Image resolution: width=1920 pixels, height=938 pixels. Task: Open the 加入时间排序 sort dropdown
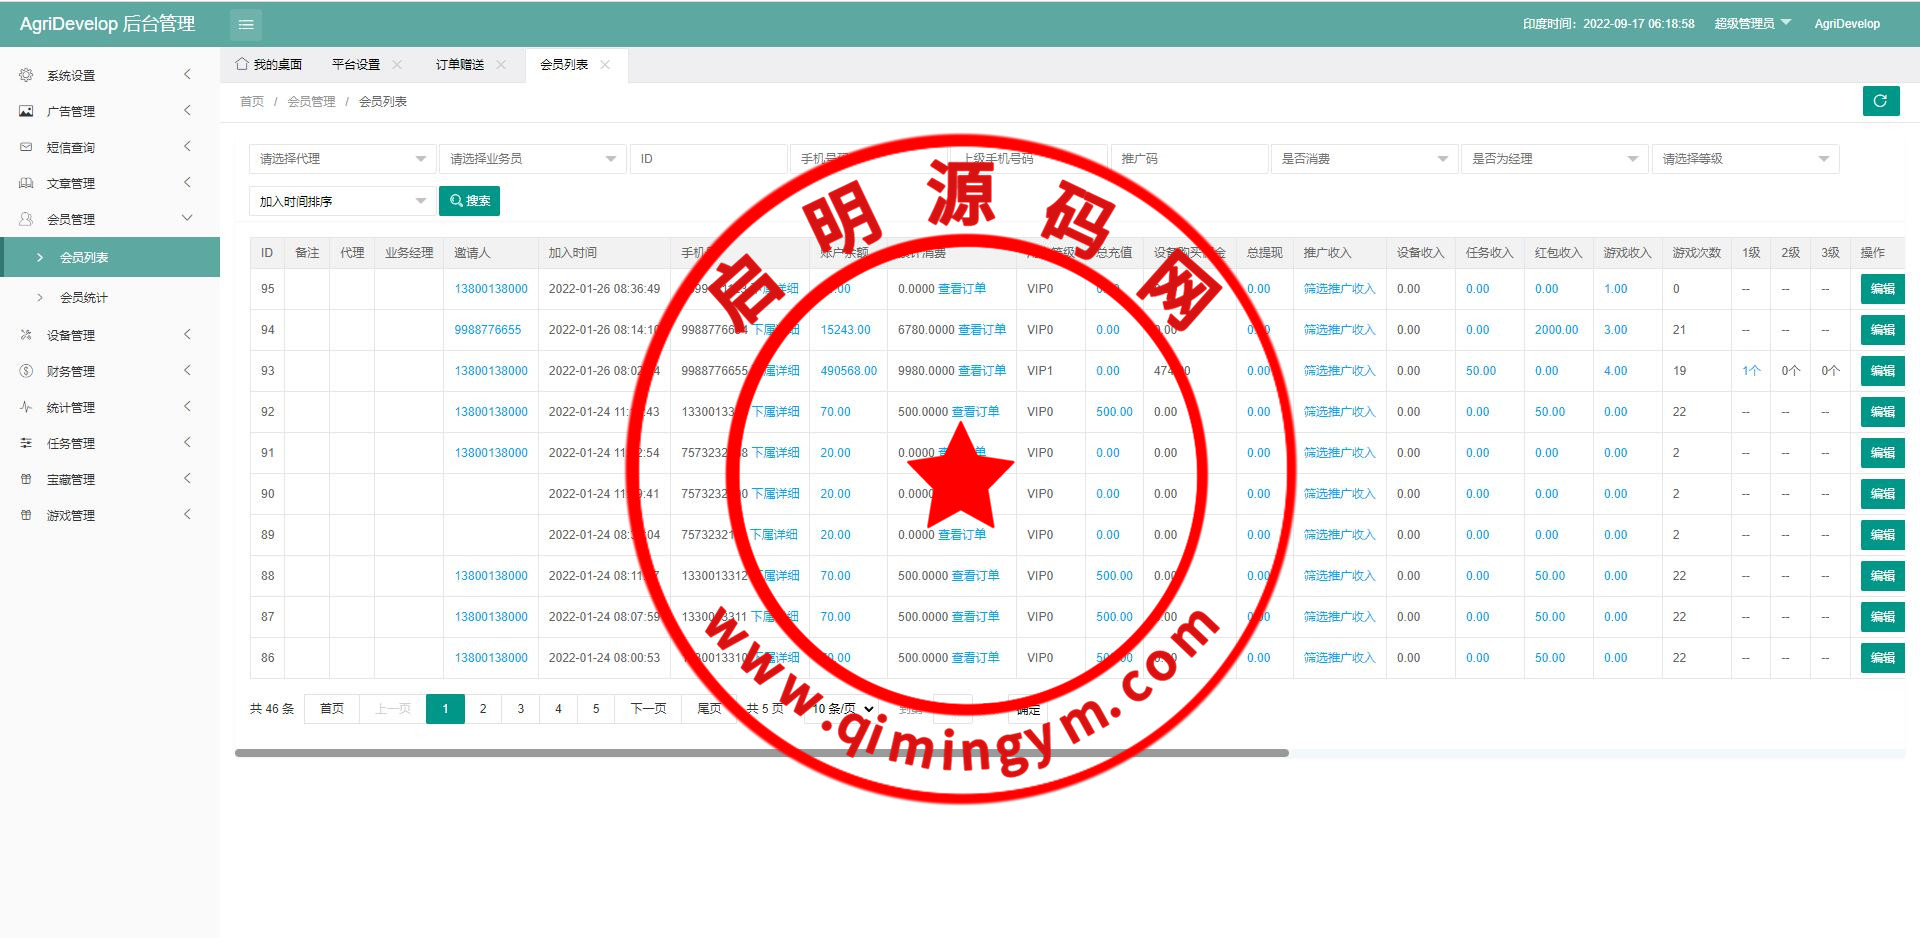point(341,201)
